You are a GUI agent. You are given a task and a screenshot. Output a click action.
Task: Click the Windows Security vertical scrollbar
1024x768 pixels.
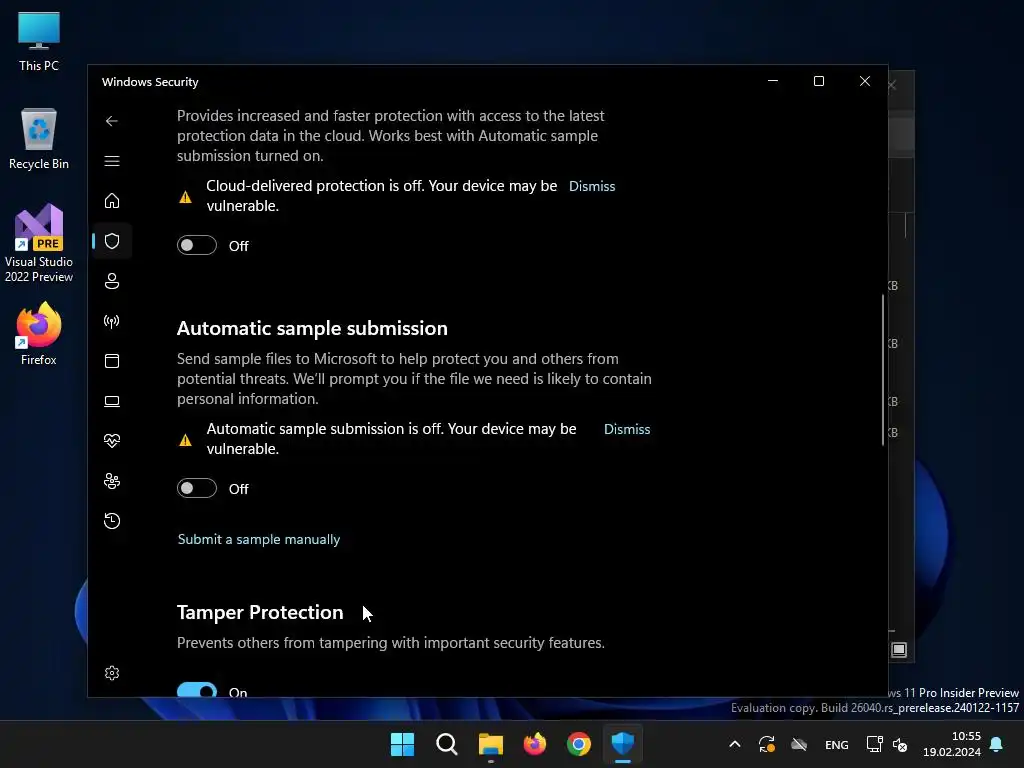883,370
